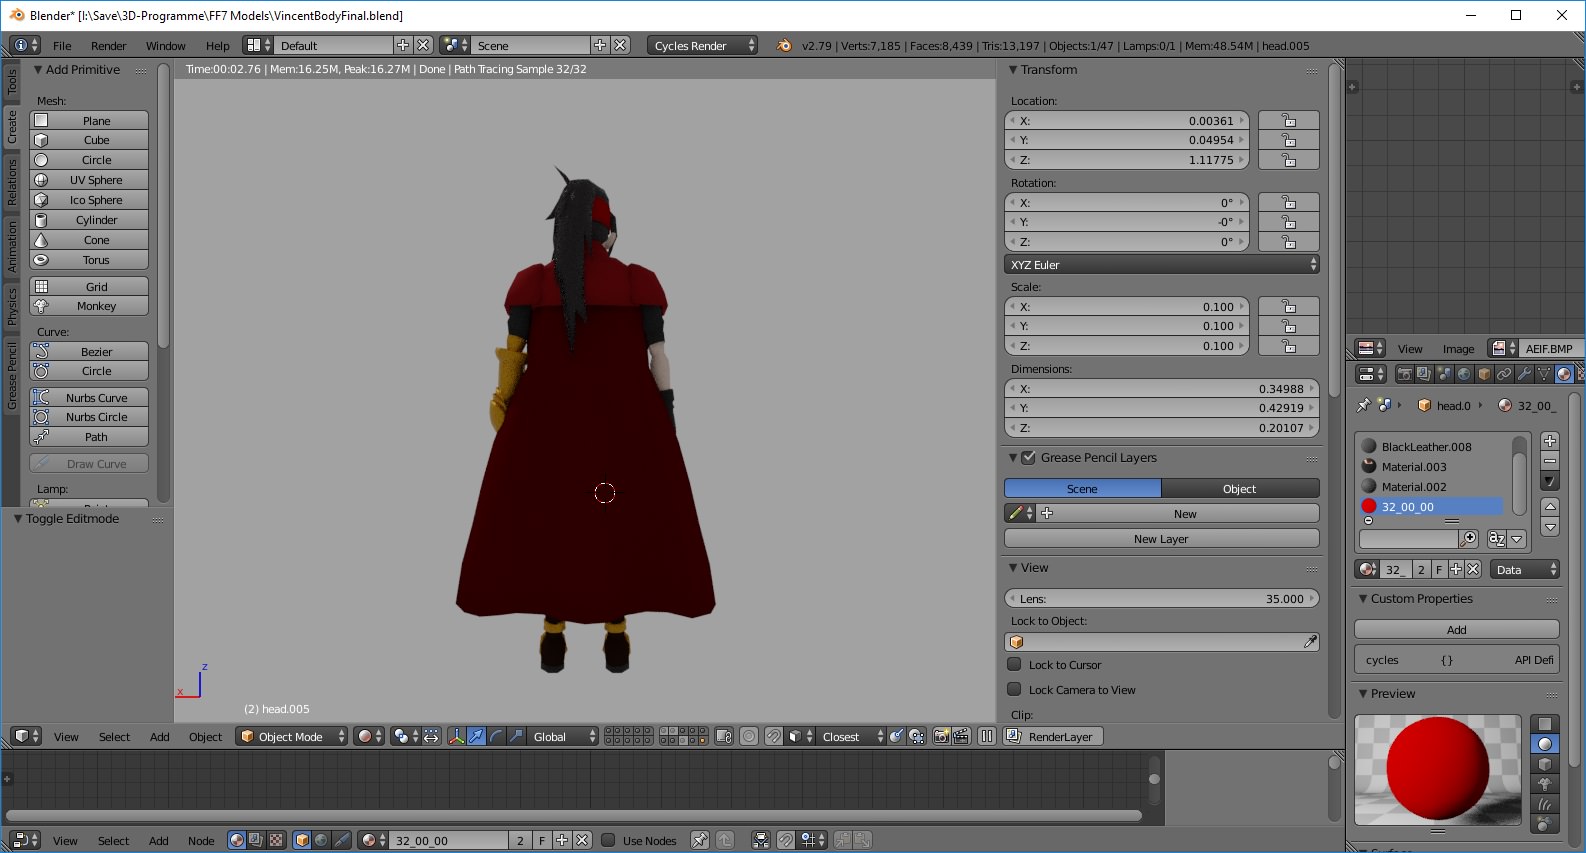Open the mesh Data properties tab
This screenshot has width=1586, height=853.
(1544, 374)
